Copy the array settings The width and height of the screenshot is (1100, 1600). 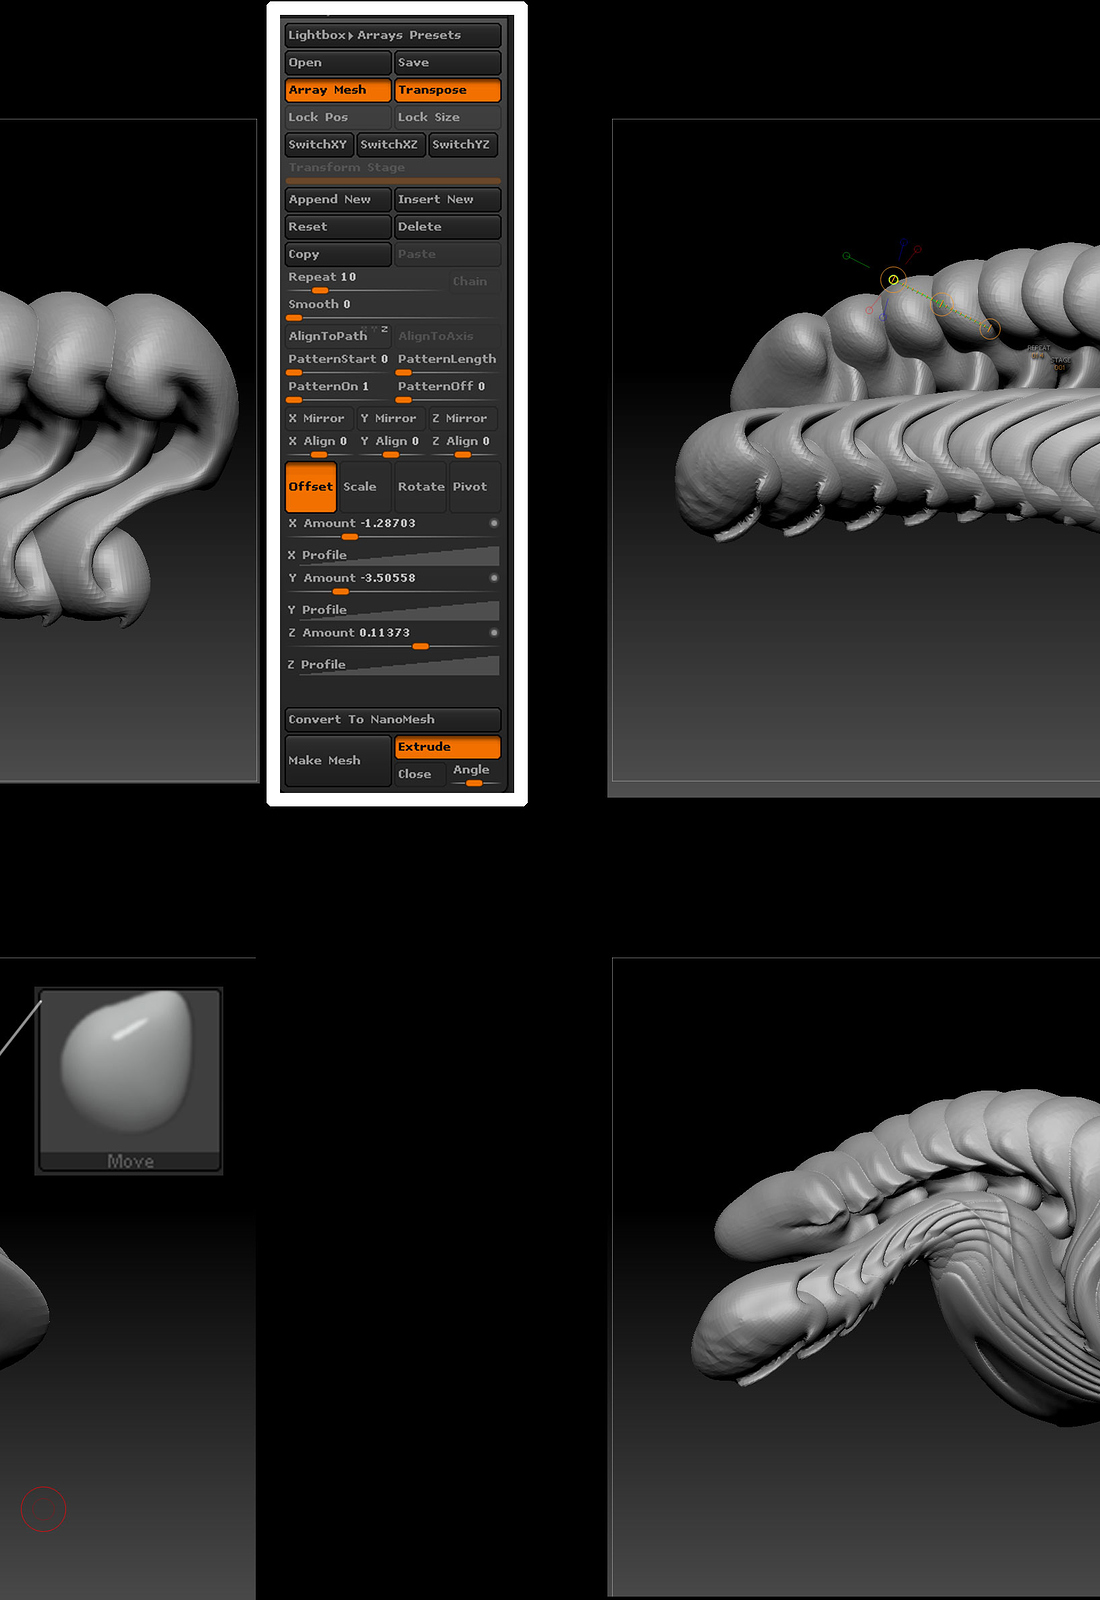pos(338,254)
